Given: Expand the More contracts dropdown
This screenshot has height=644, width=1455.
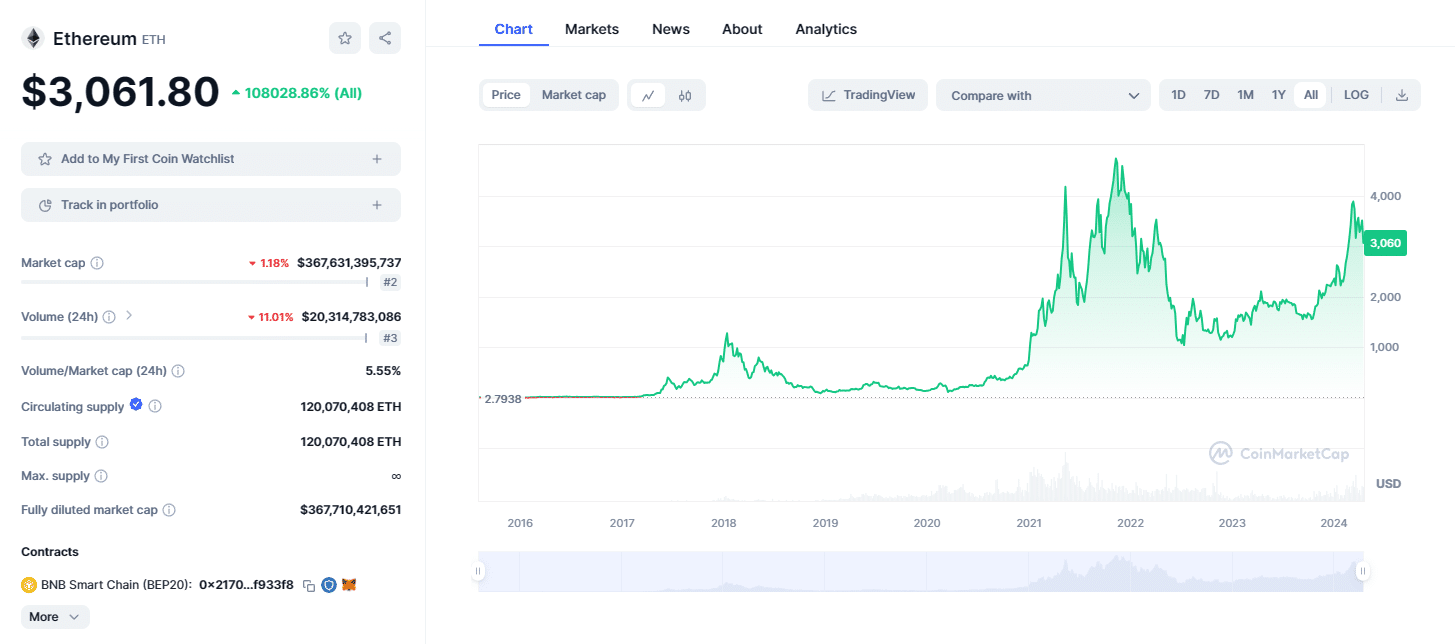Looking at the screenshot, I should pyautogui.click(x=55, y=617).
